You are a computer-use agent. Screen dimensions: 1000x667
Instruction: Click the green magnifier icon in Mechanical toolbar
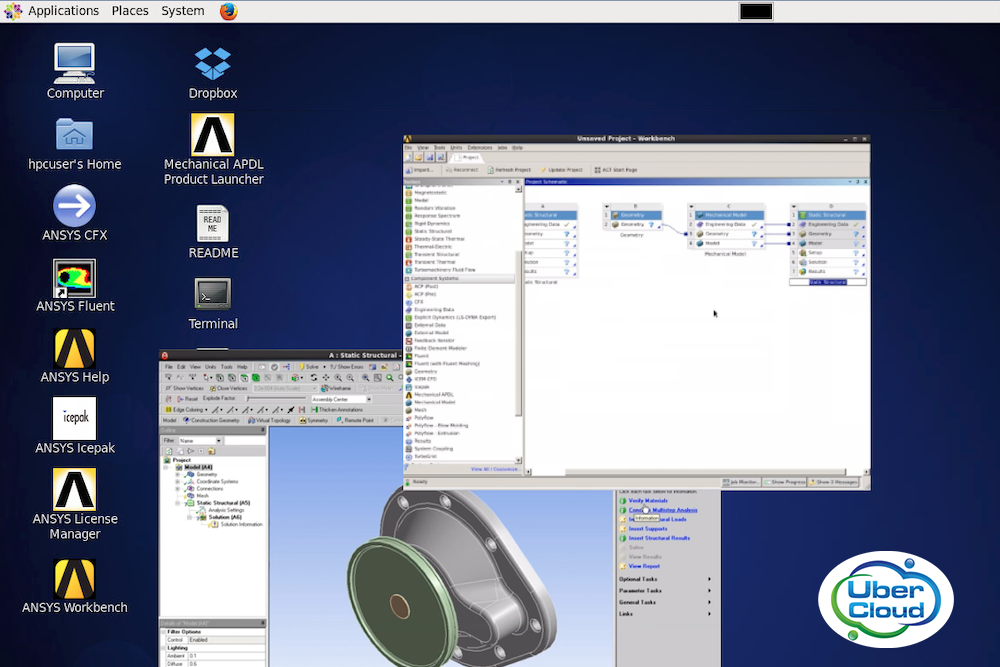click(390, 377)
